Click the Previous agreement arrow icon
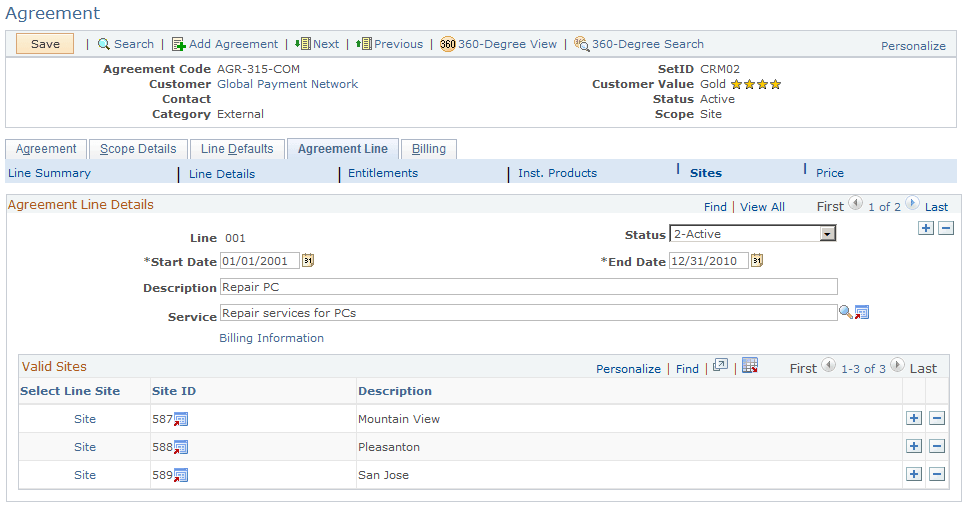Image resolution: width=968 pixels, height=507 pixels. [x=364, y=43]
